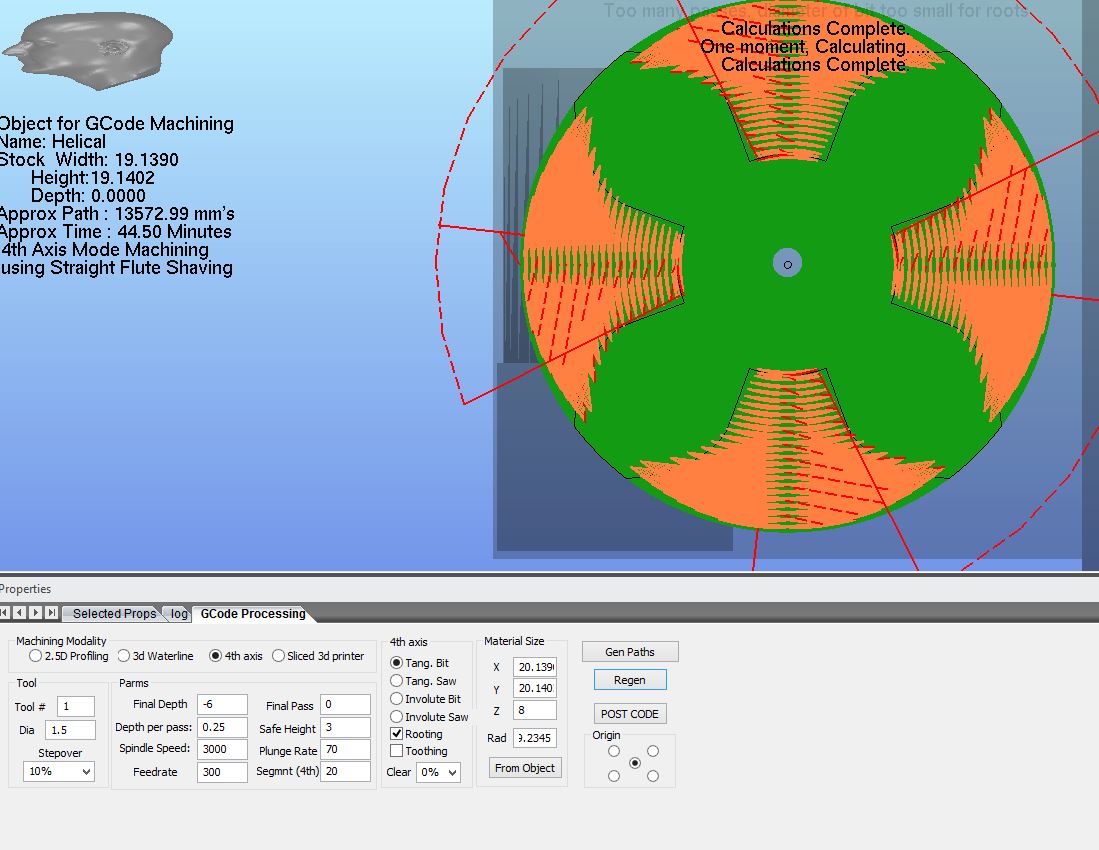Viewport: 1099px width, 850px height.
Task: Select Involute Saw in 4th axis
Action: click(x=397, y=717)
